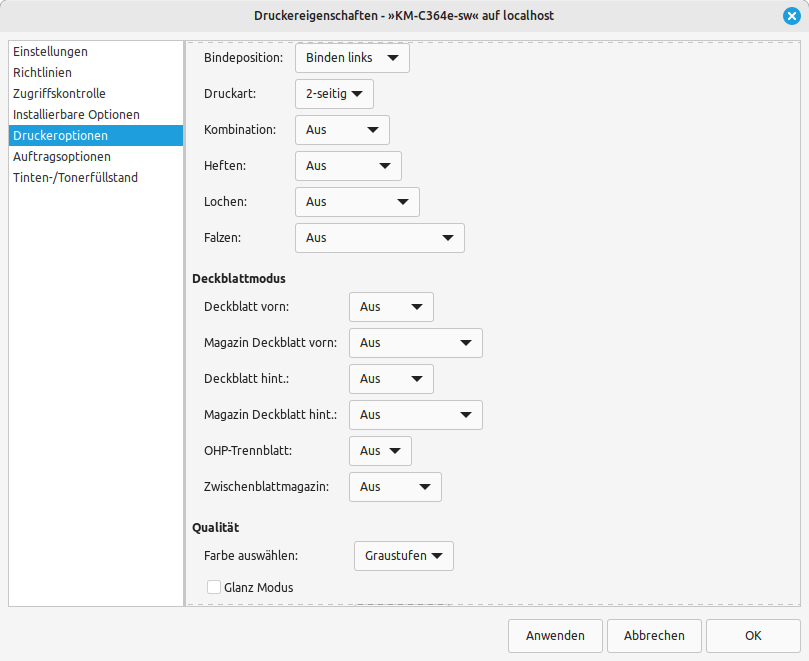Open the Lochen options list
Screen dimensions: 809x661
(357, 202)
